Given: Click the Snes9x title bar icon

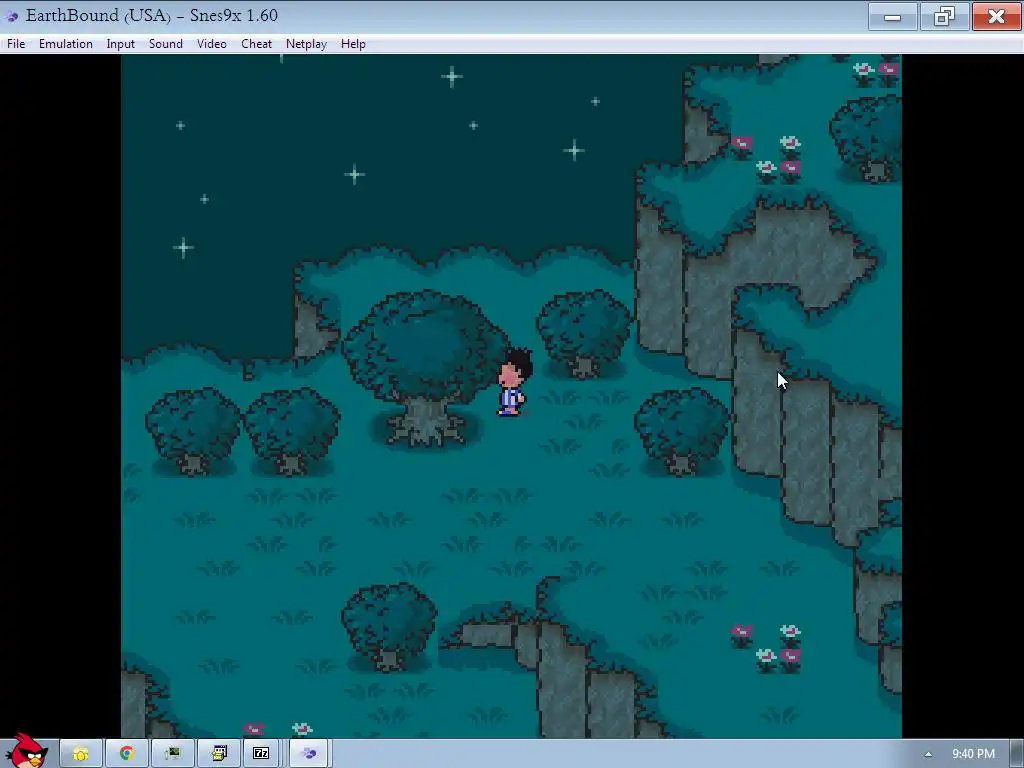Looking at the screenshot, I should 11,16.
